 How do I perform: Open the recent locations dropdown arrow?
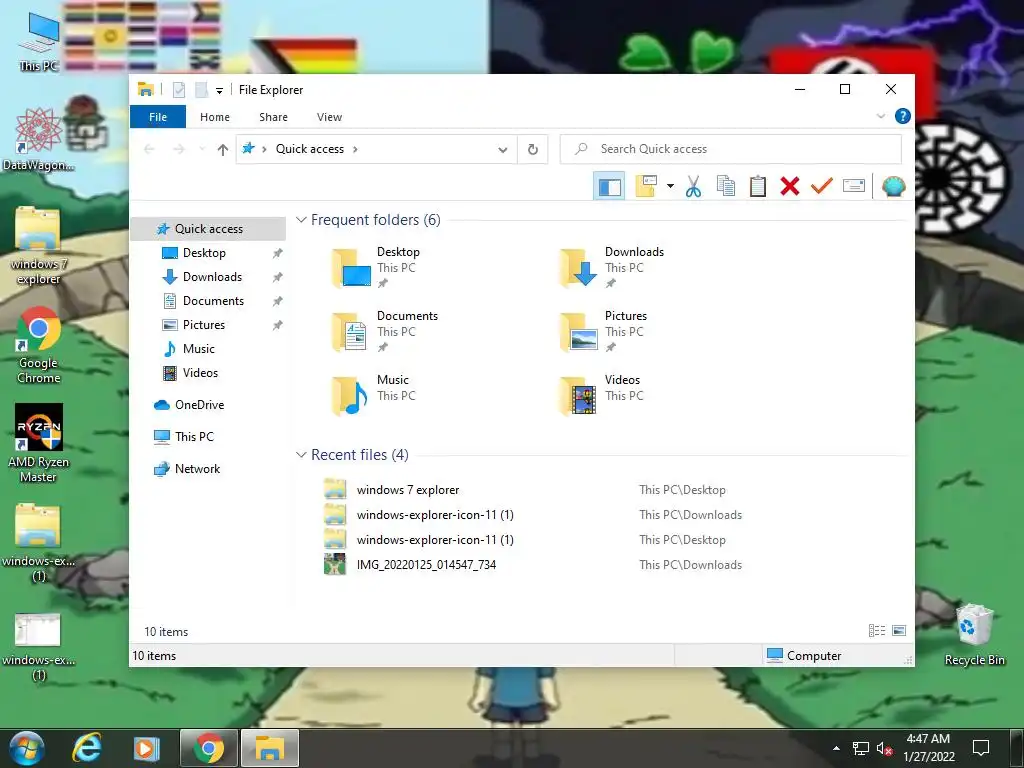click(202, 149)
